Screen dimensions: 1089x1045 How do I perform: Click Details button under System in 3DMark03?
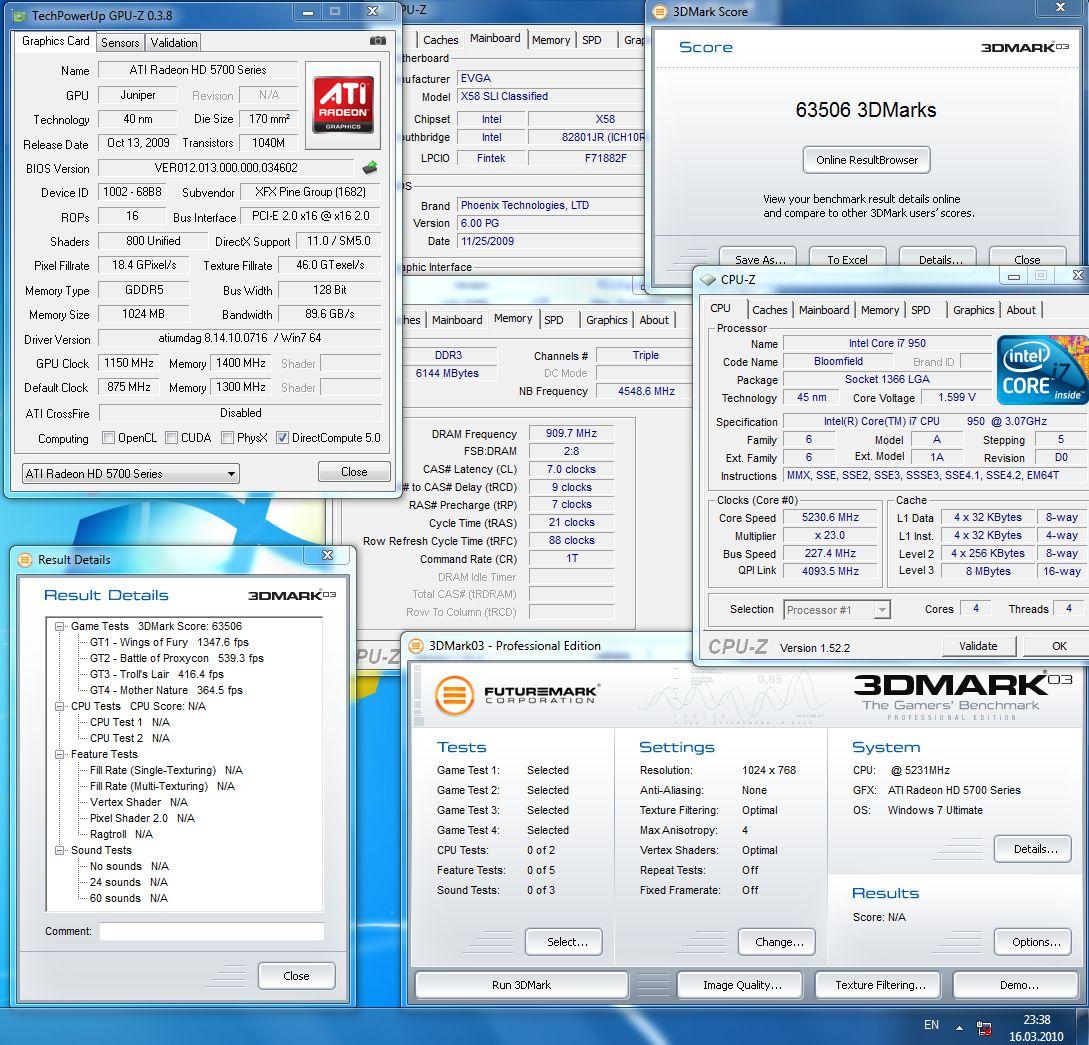1034,848
